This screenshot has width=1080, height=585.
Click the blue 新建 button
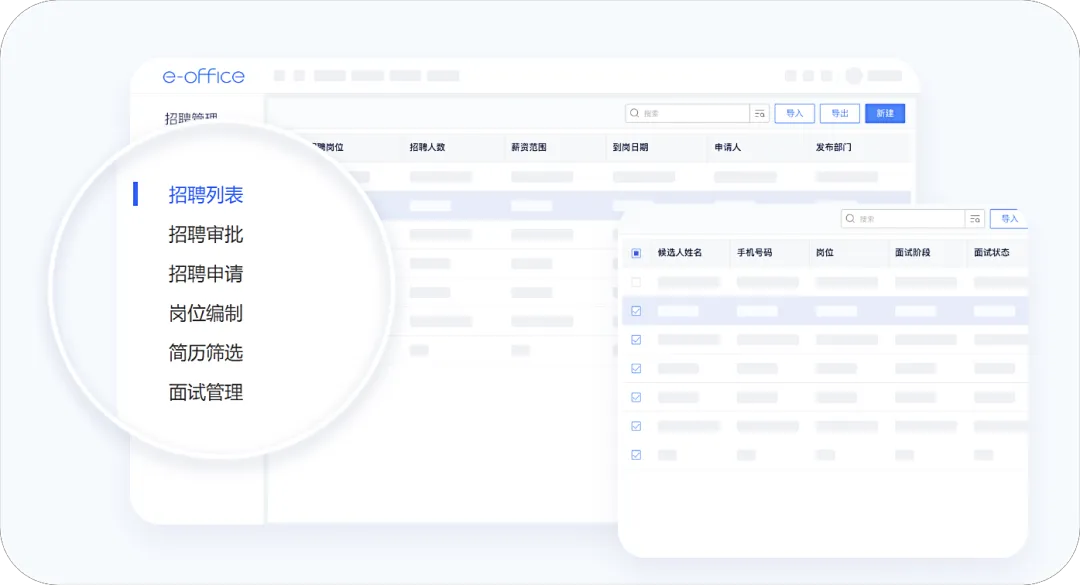coord(885,114)
